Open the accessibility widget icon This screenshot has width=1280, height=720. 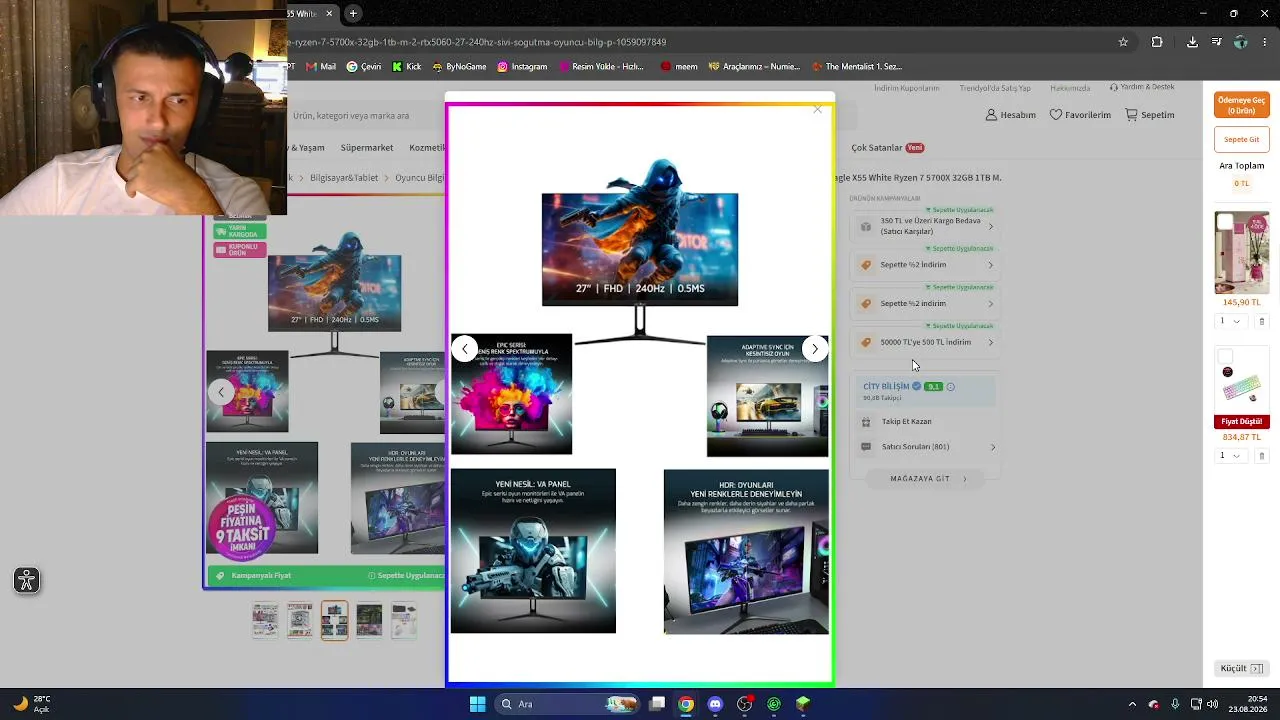(27, 580)
